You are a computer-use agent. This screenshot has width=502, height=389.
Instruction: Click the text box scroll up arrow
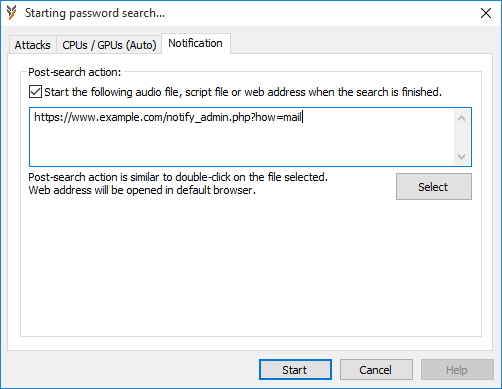[x=462, y=118]
